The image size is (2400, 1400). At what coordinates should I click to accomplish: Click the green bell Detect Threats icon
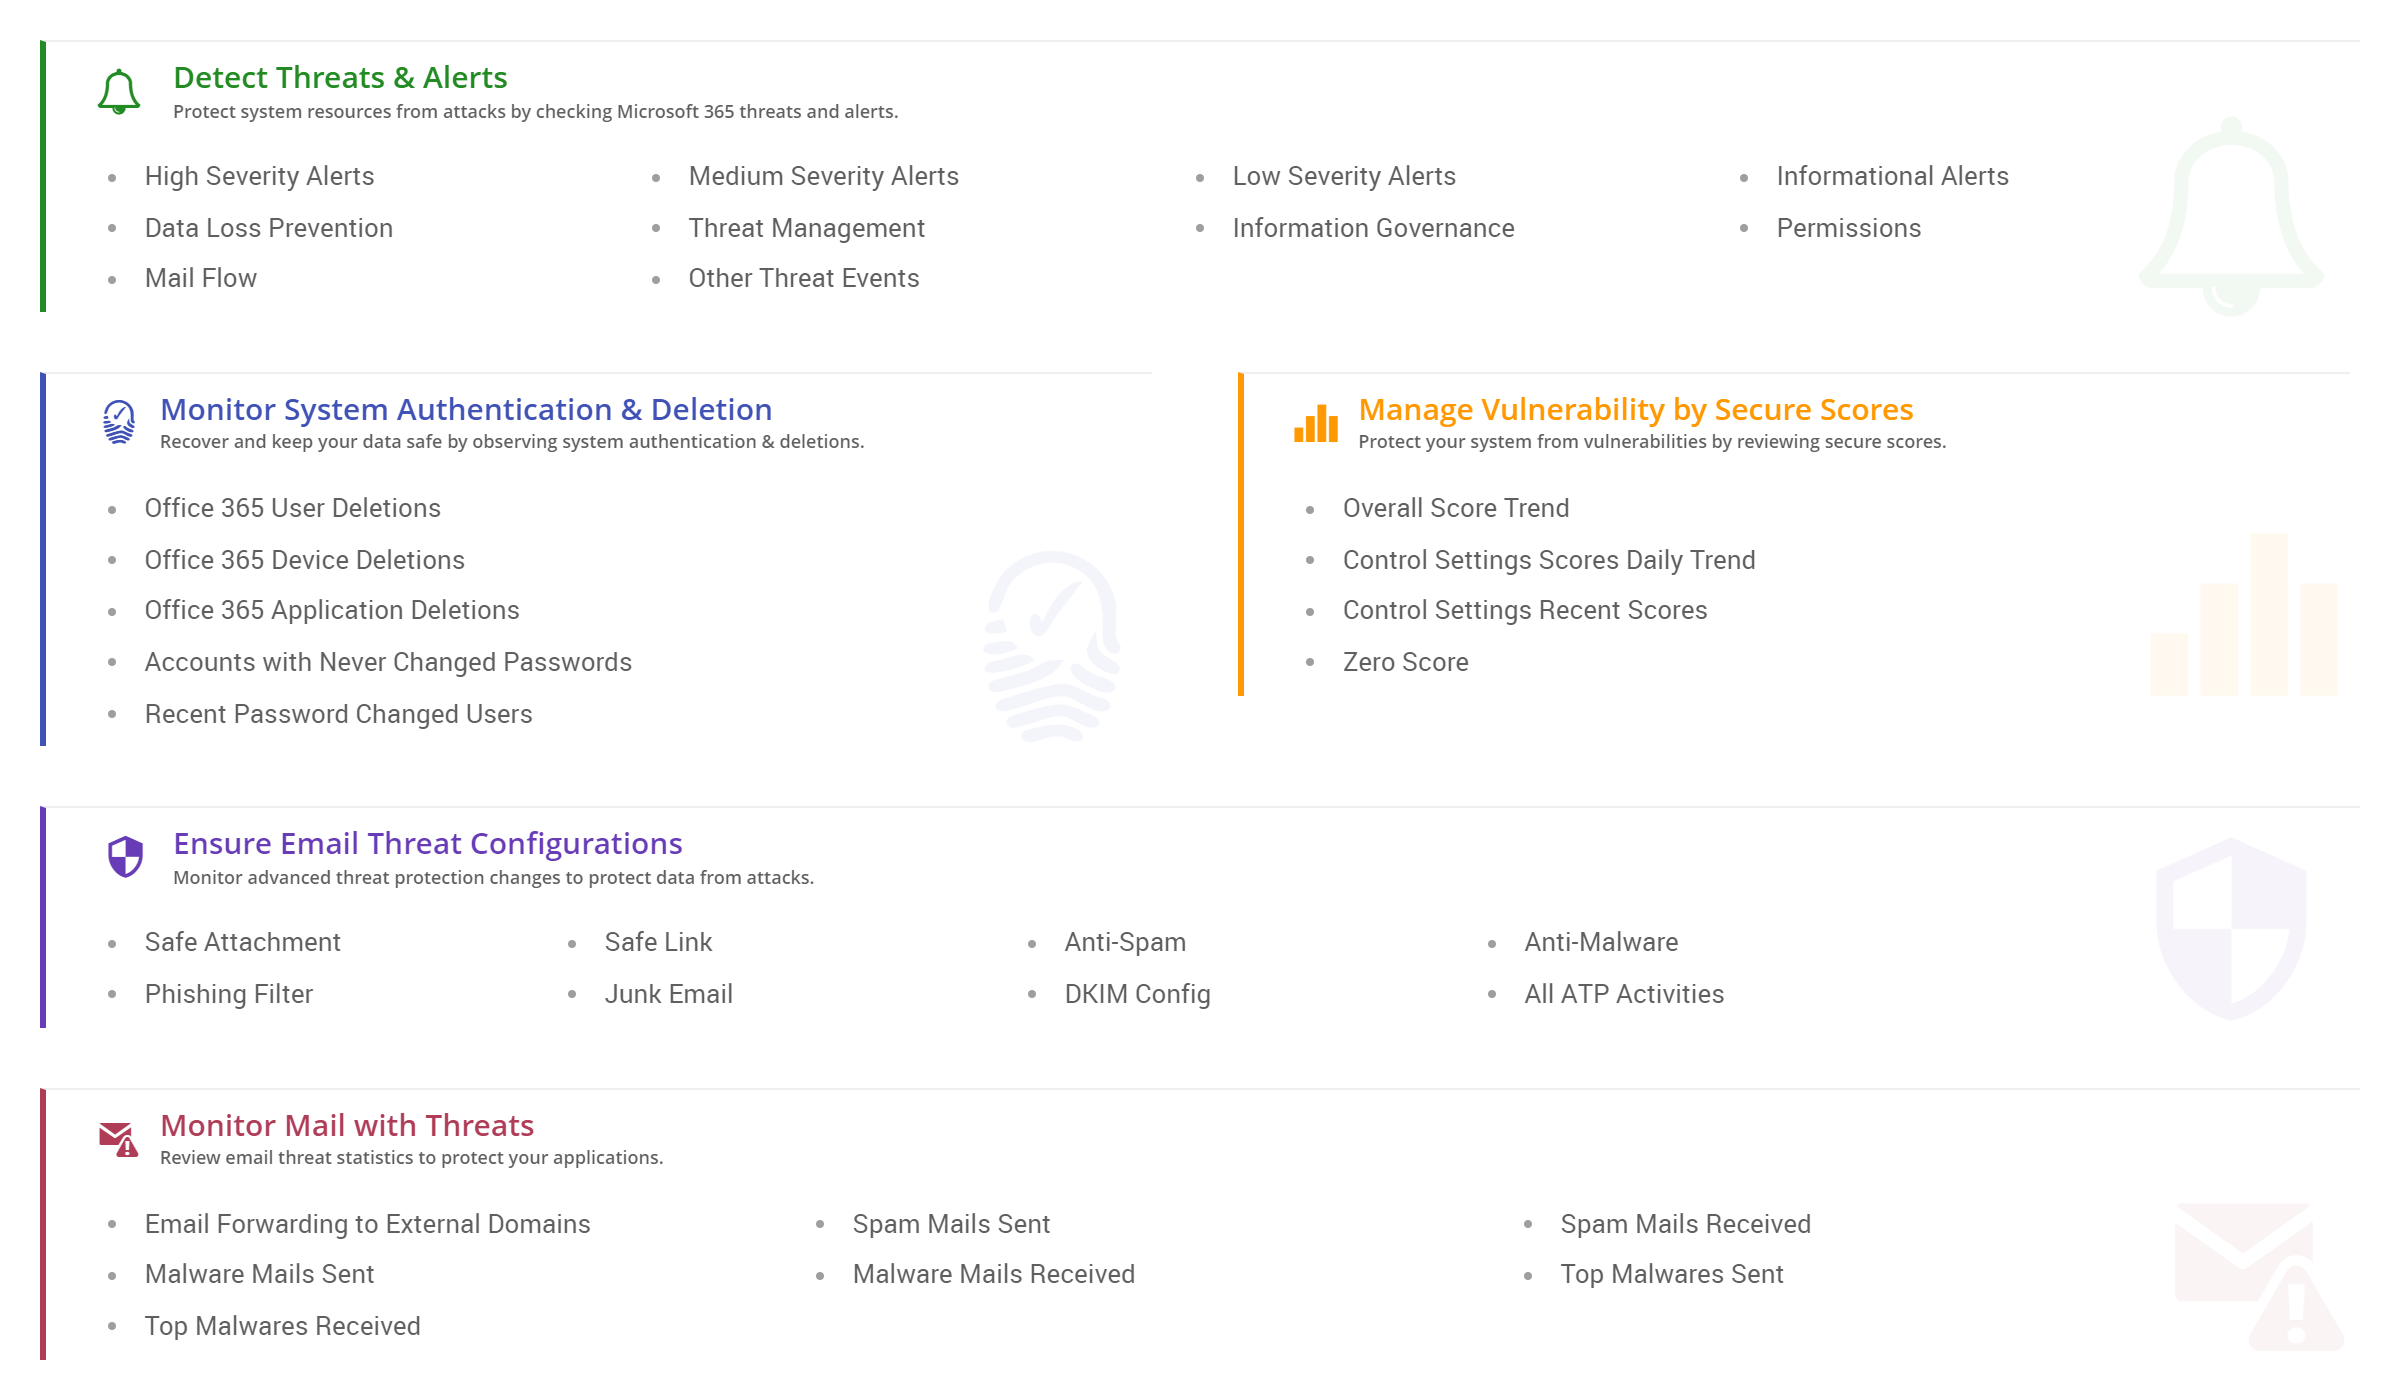point(119,92)
